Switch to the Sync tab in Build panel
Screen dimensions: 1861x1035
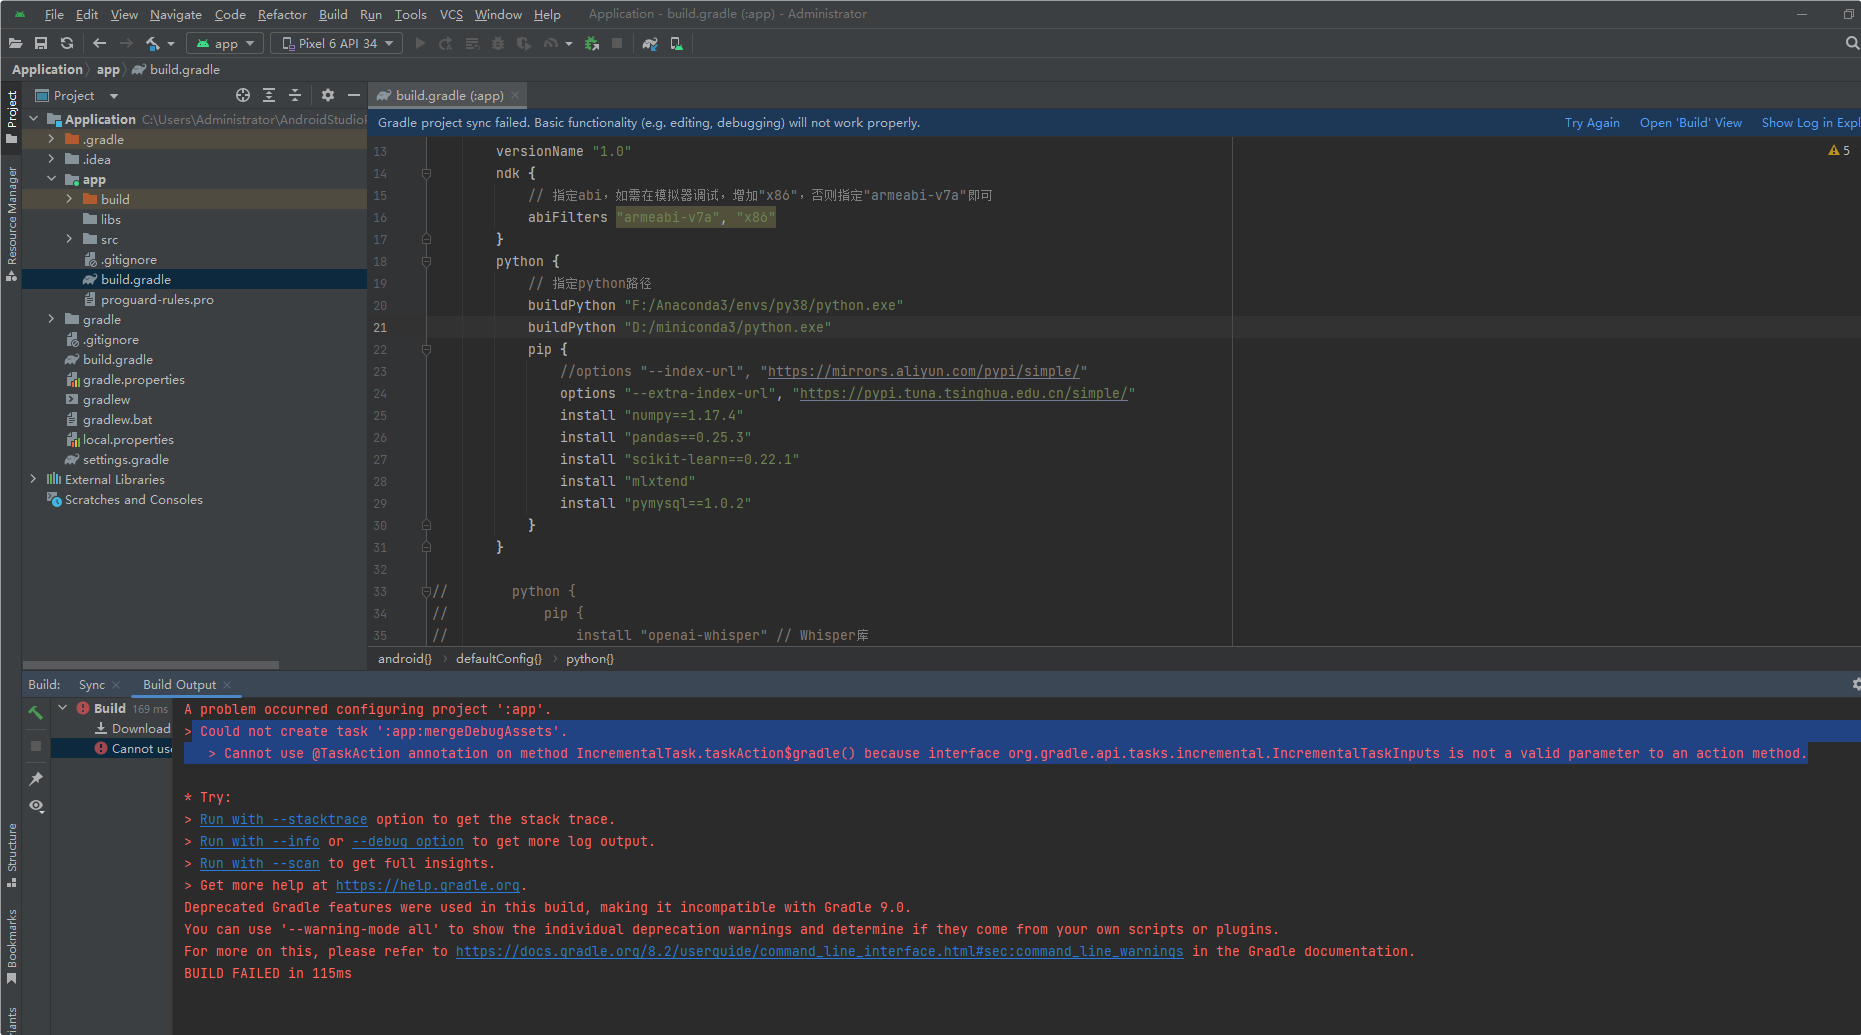[92, 684]
